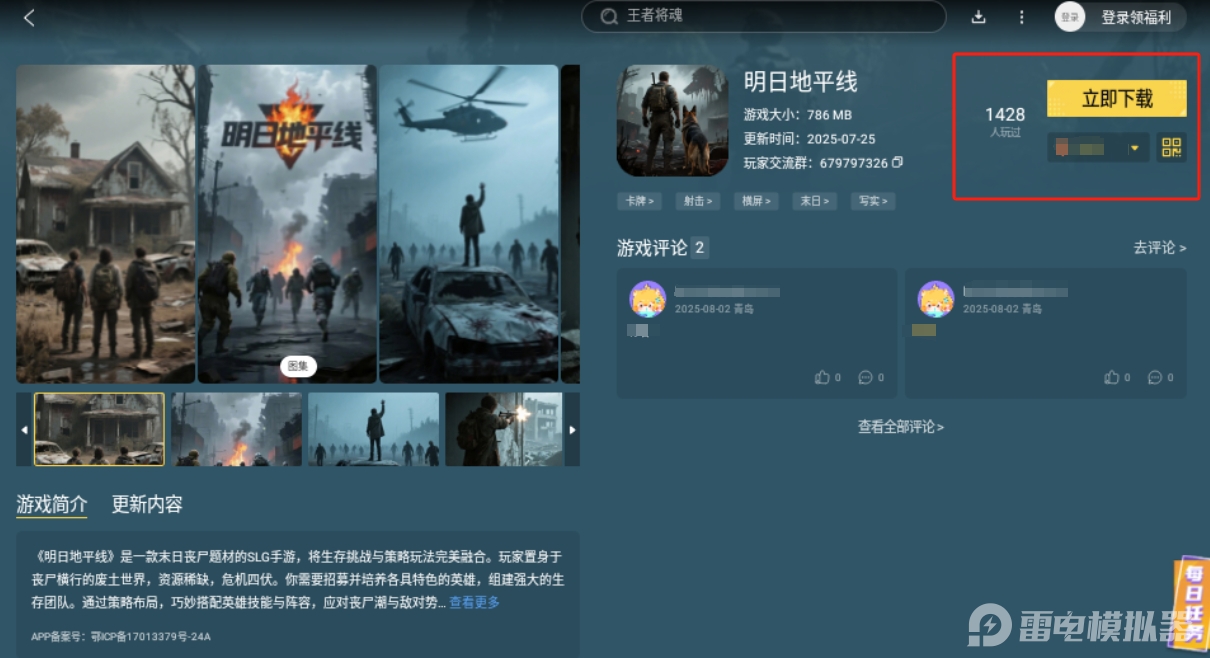1210x658 pixels.
Task: Open the first reviewer's avatar
Action: (x=648, y=299)
